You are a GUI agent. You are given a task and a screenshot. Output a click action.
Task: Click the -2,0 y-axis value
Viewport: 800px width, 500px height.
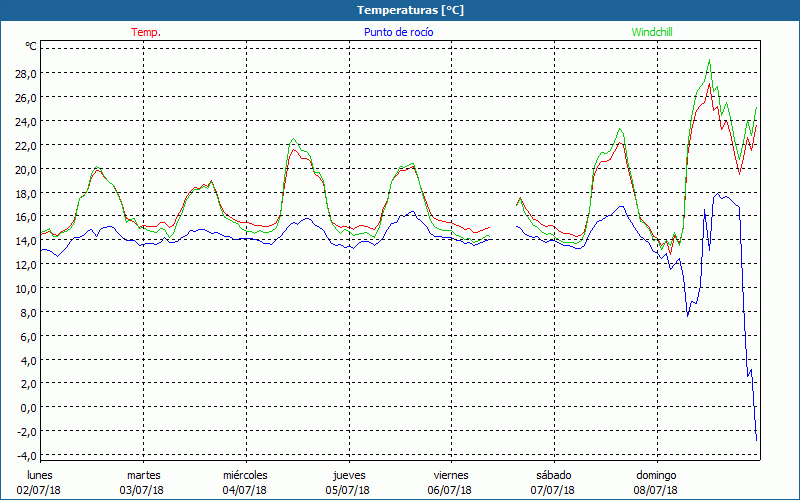pos(27,432)
